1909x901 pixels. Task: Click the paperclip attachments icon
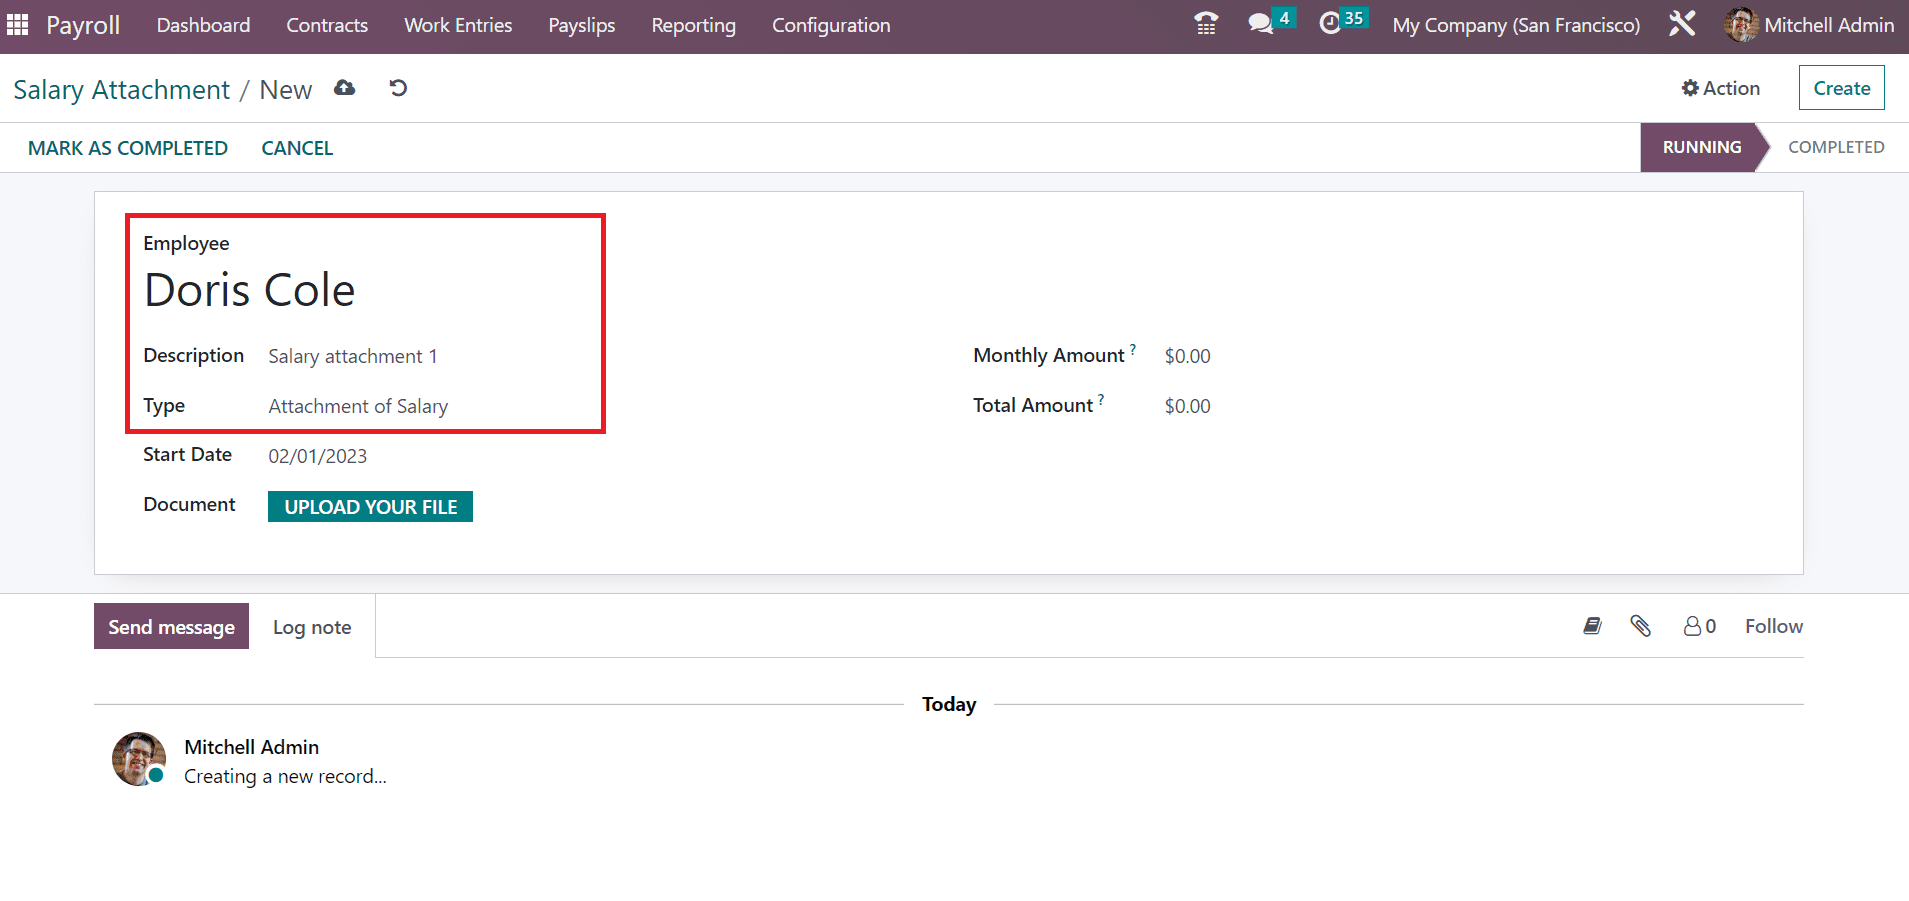pos(1640,626)
